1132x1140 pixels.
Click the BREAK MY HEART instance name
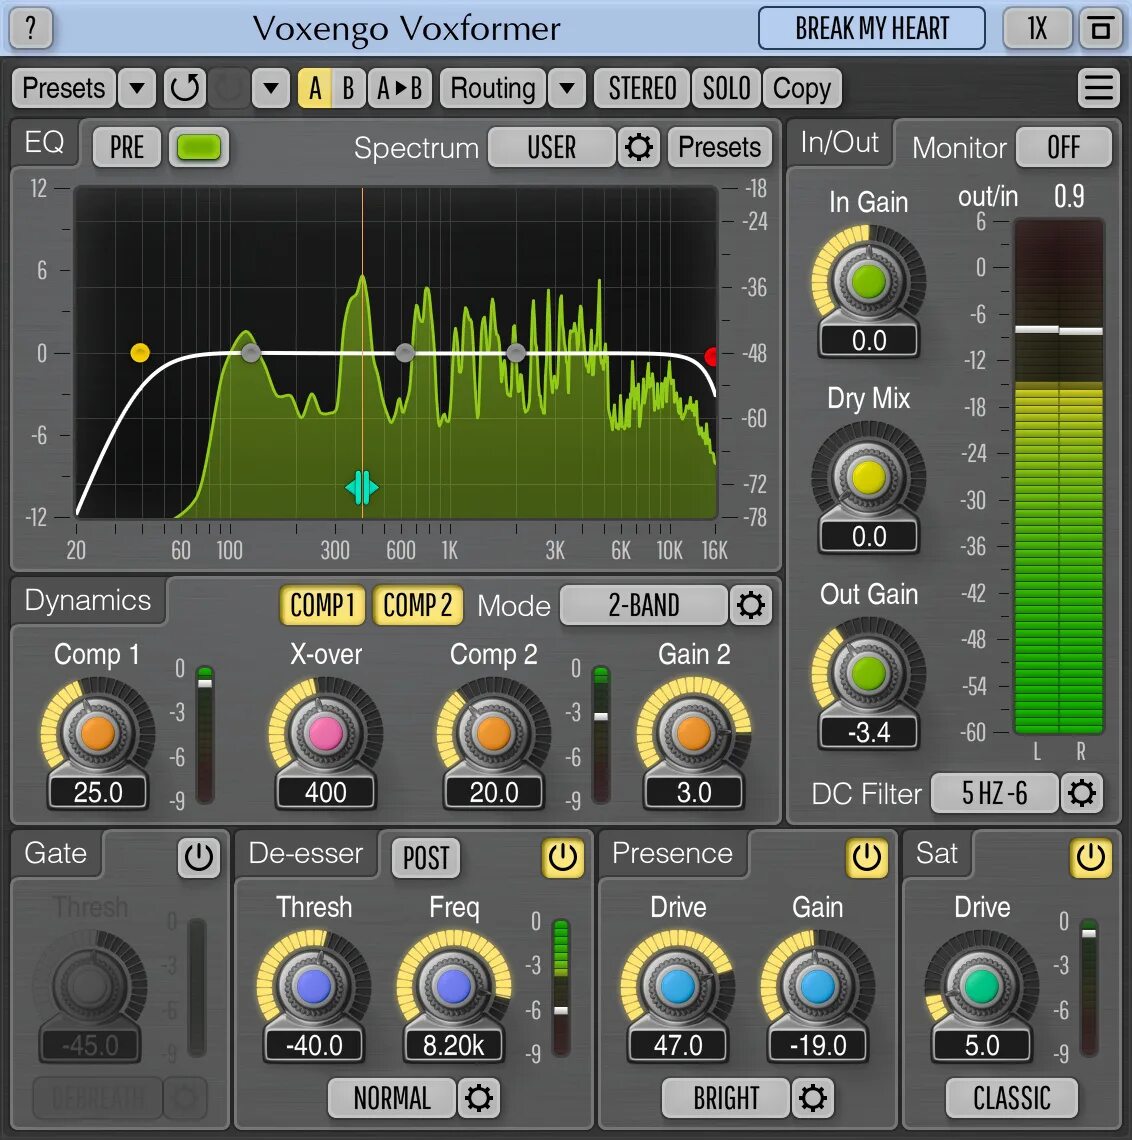(872, 29)
